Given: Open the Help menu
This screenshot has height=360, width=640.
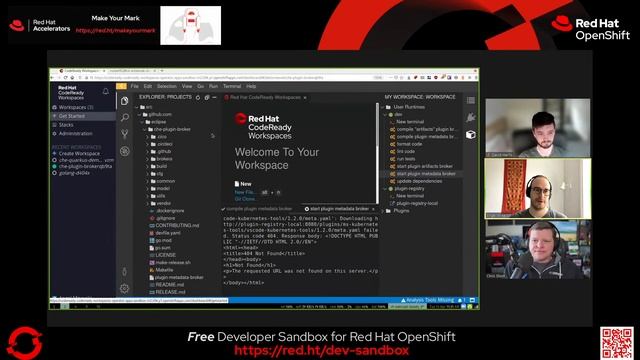Looking at the screenshot, I should pos(251,86).
